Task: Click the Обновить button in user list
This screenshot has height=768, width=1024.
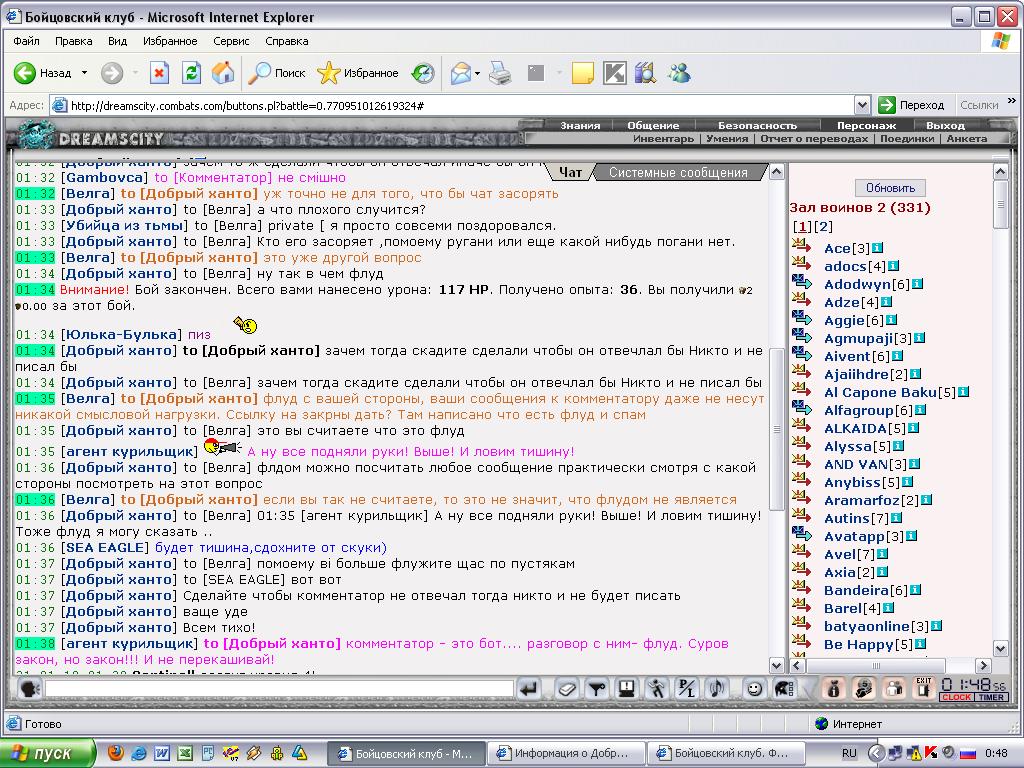Action: tap(890, 188)
